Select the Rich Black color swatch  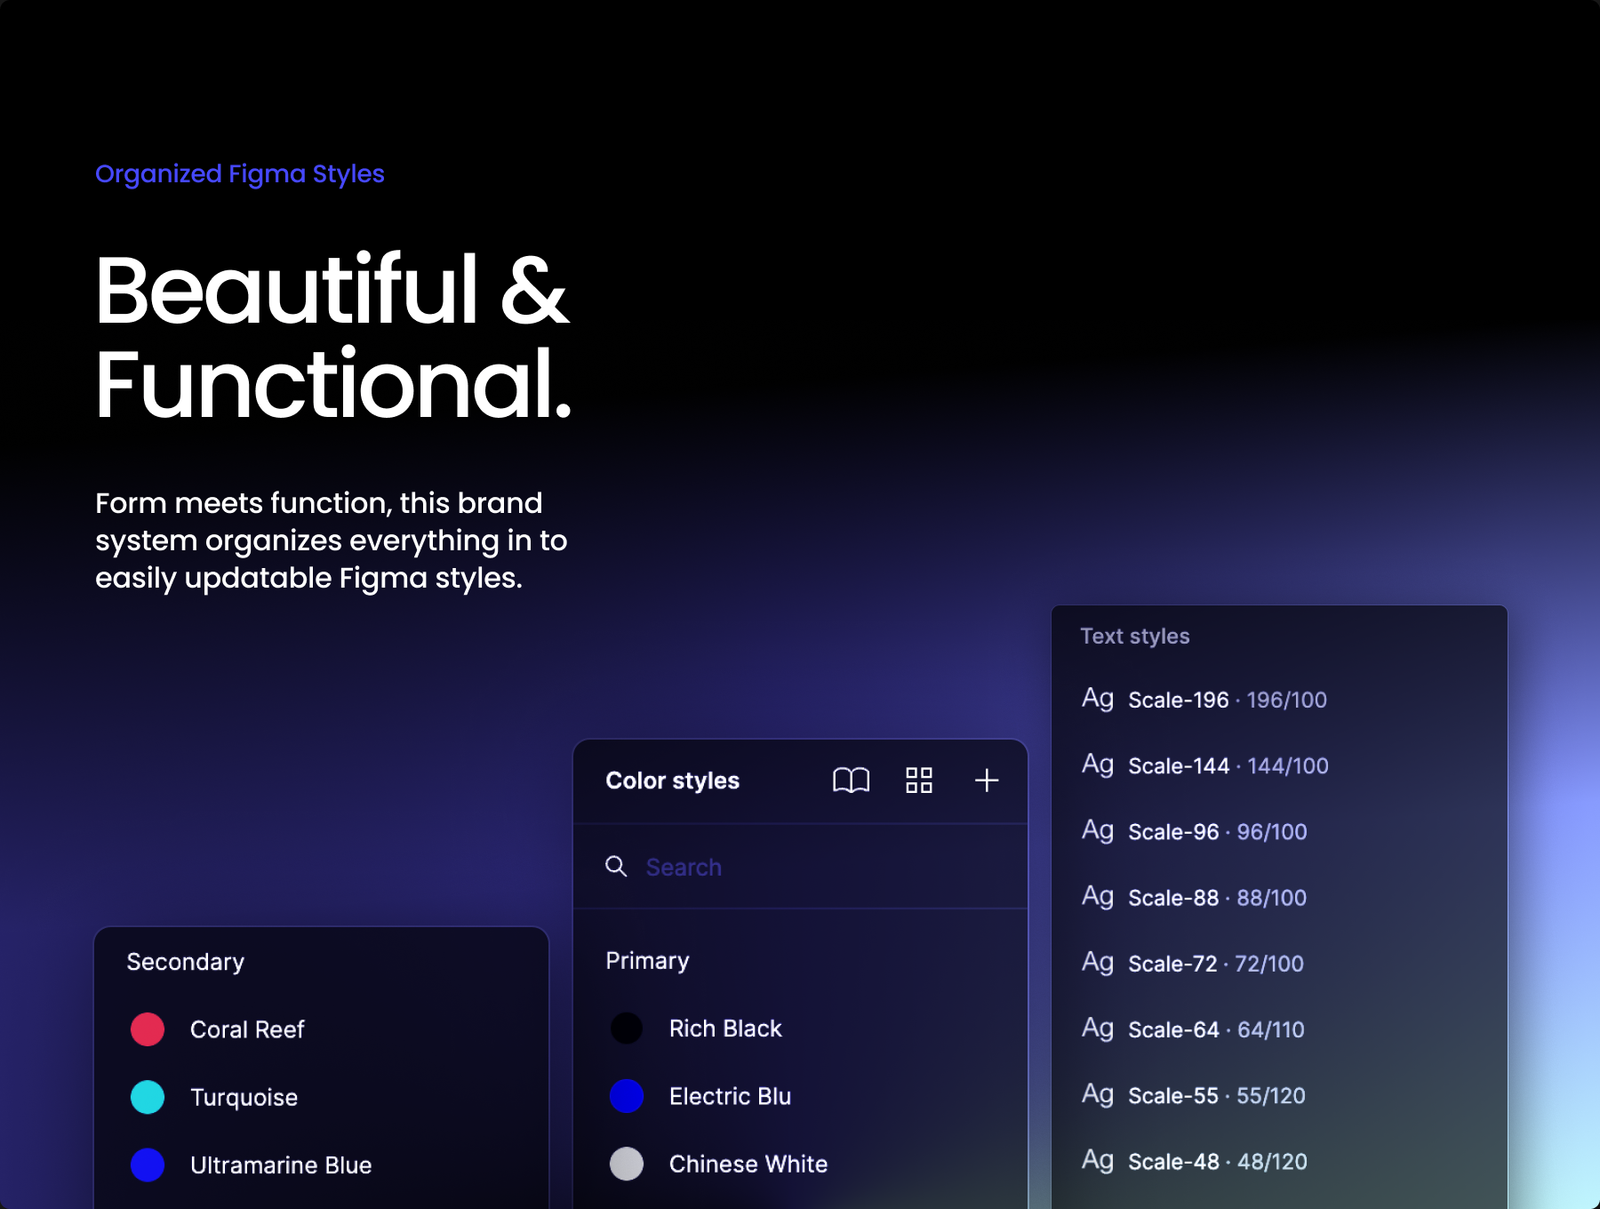point(627,1028)
